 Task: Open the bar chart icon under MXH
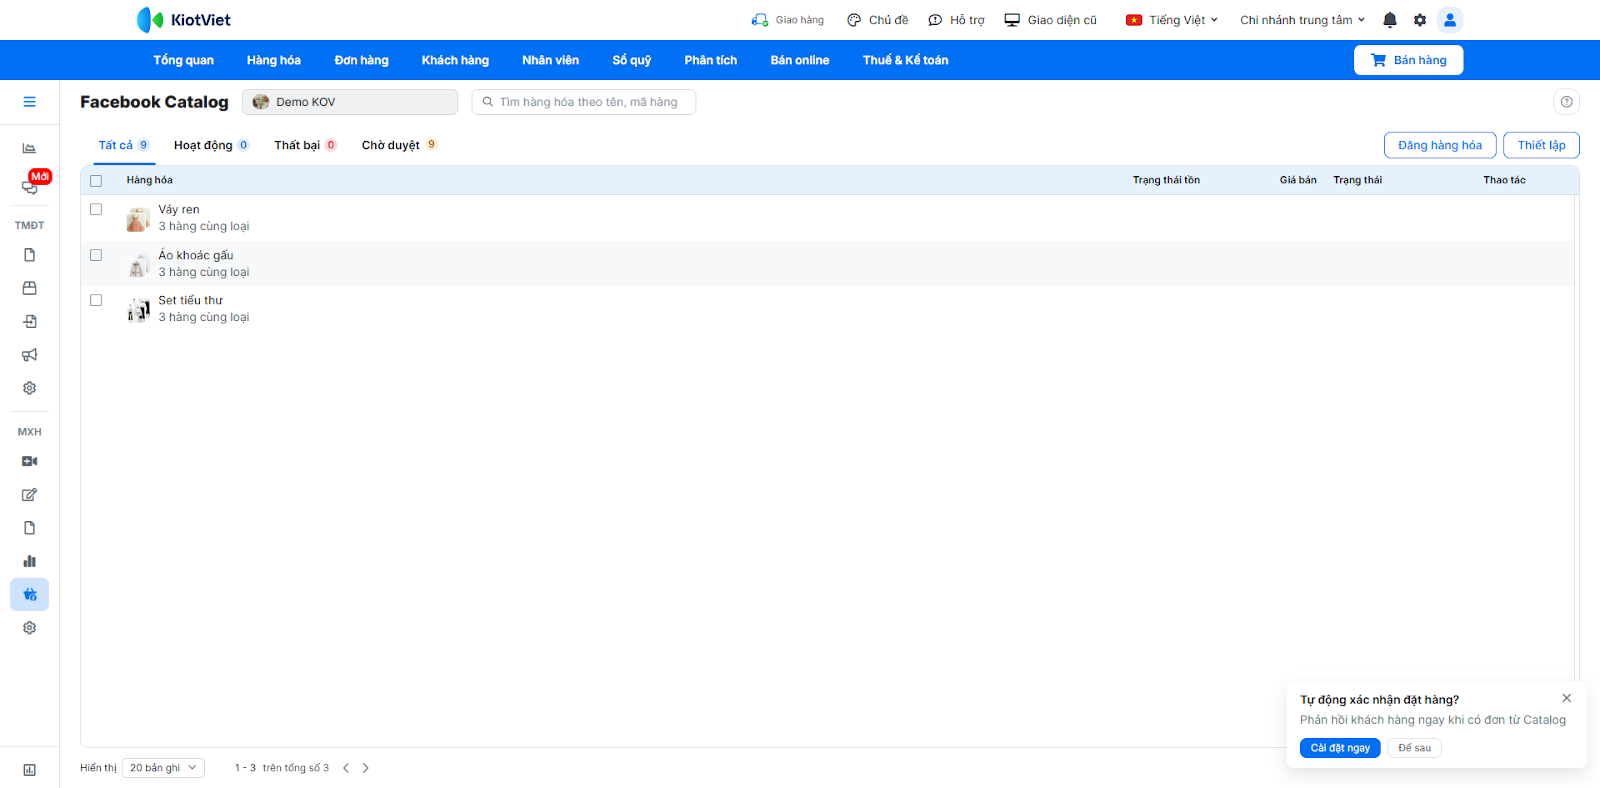[x=30, y=561]
